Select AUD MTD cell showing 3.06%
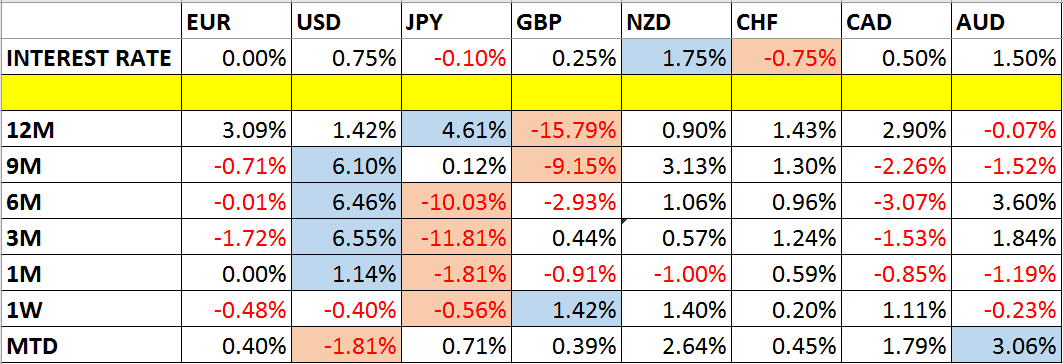 pyautogui.click(x=1007, y=345)
